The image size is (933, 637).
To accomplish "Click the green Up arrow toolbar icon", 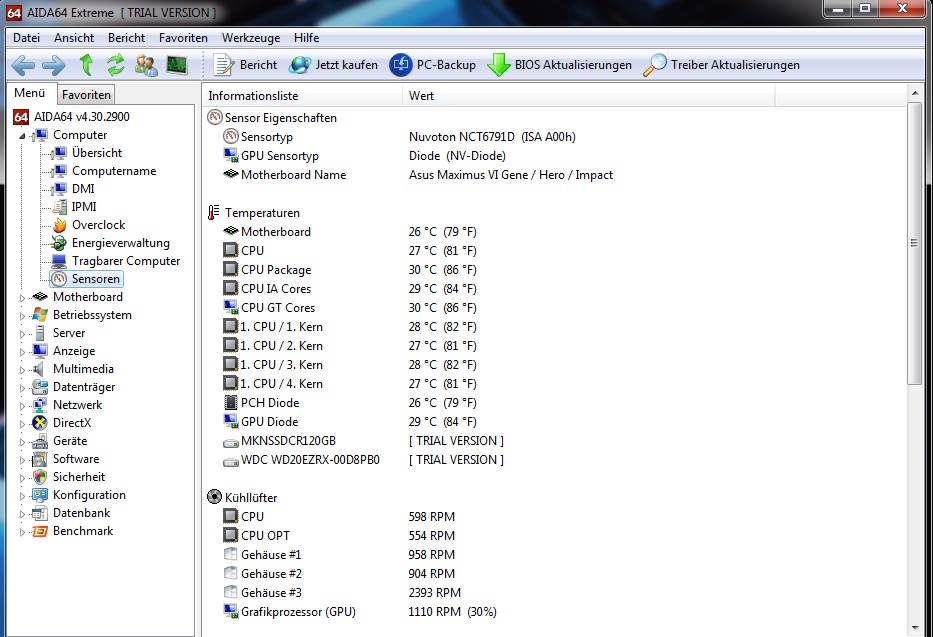I will (x=87, y=64).
